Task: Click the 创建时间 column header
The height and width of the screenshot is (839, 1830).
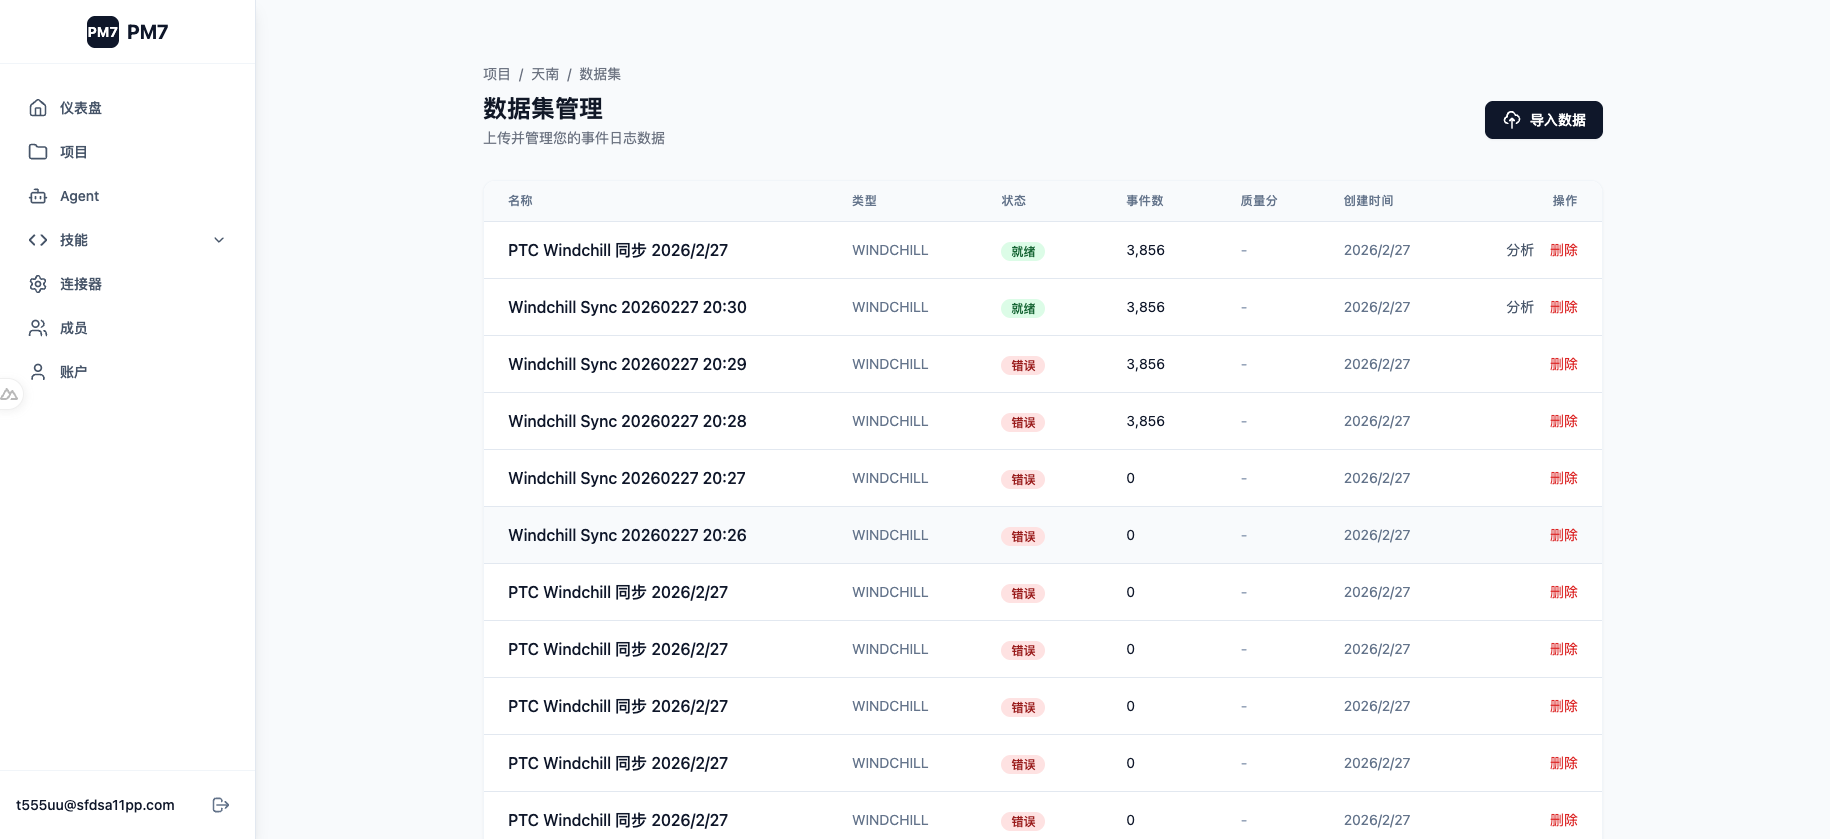Action: point(1369,201)
